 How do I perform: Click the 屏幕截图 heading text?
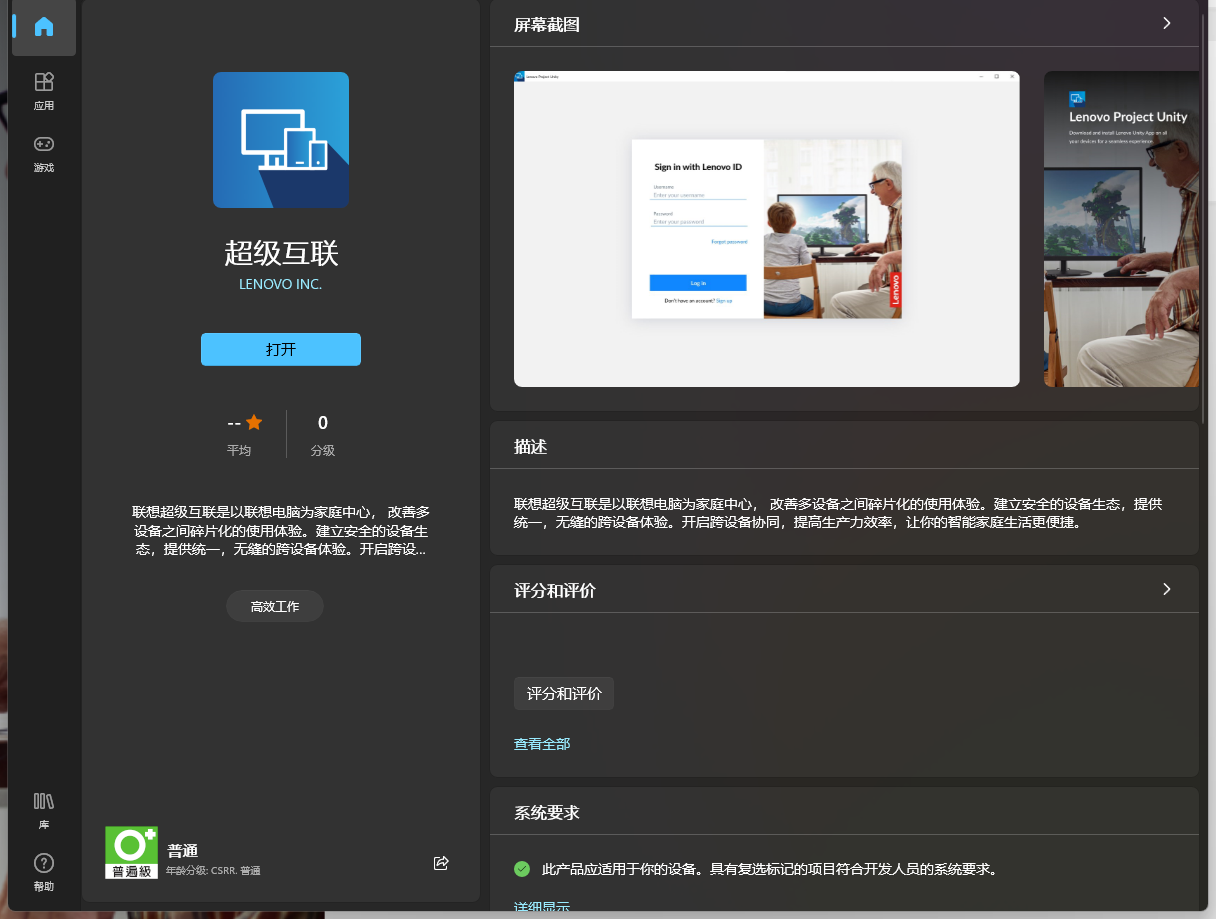pyautogui.click(x=547, y=25)
